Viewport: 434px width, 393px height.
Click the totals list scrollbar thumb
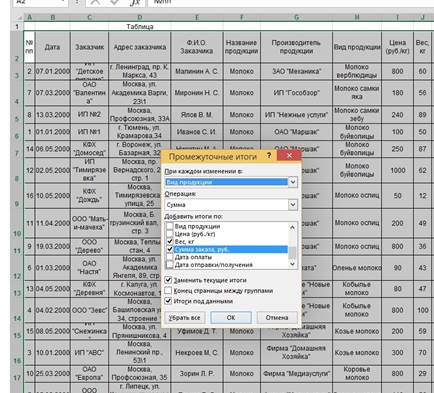292,253
